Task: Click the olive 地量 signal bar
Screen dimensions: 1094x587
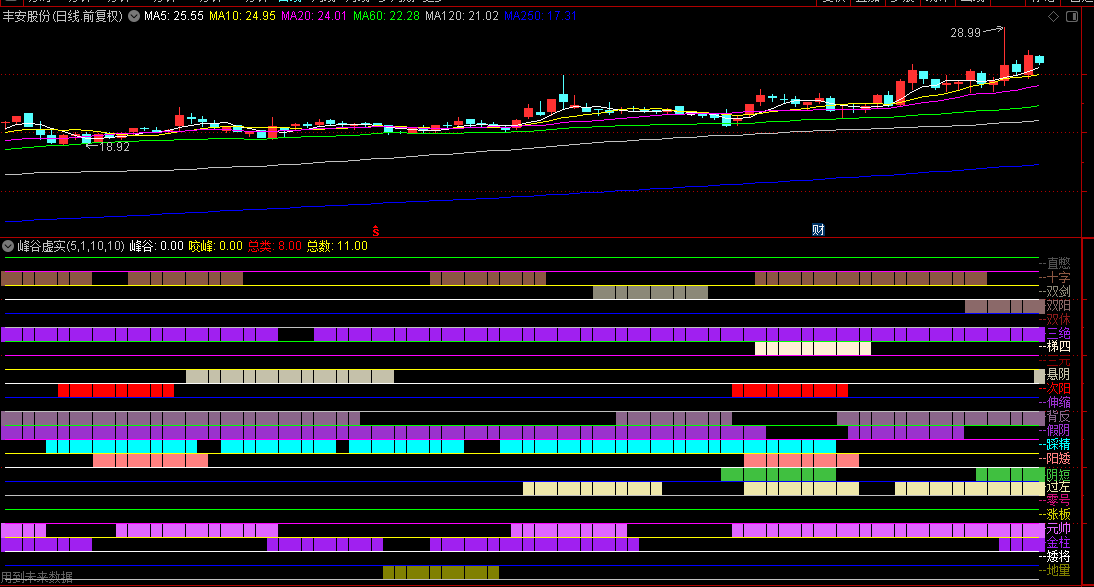Action: click(441, 572)
